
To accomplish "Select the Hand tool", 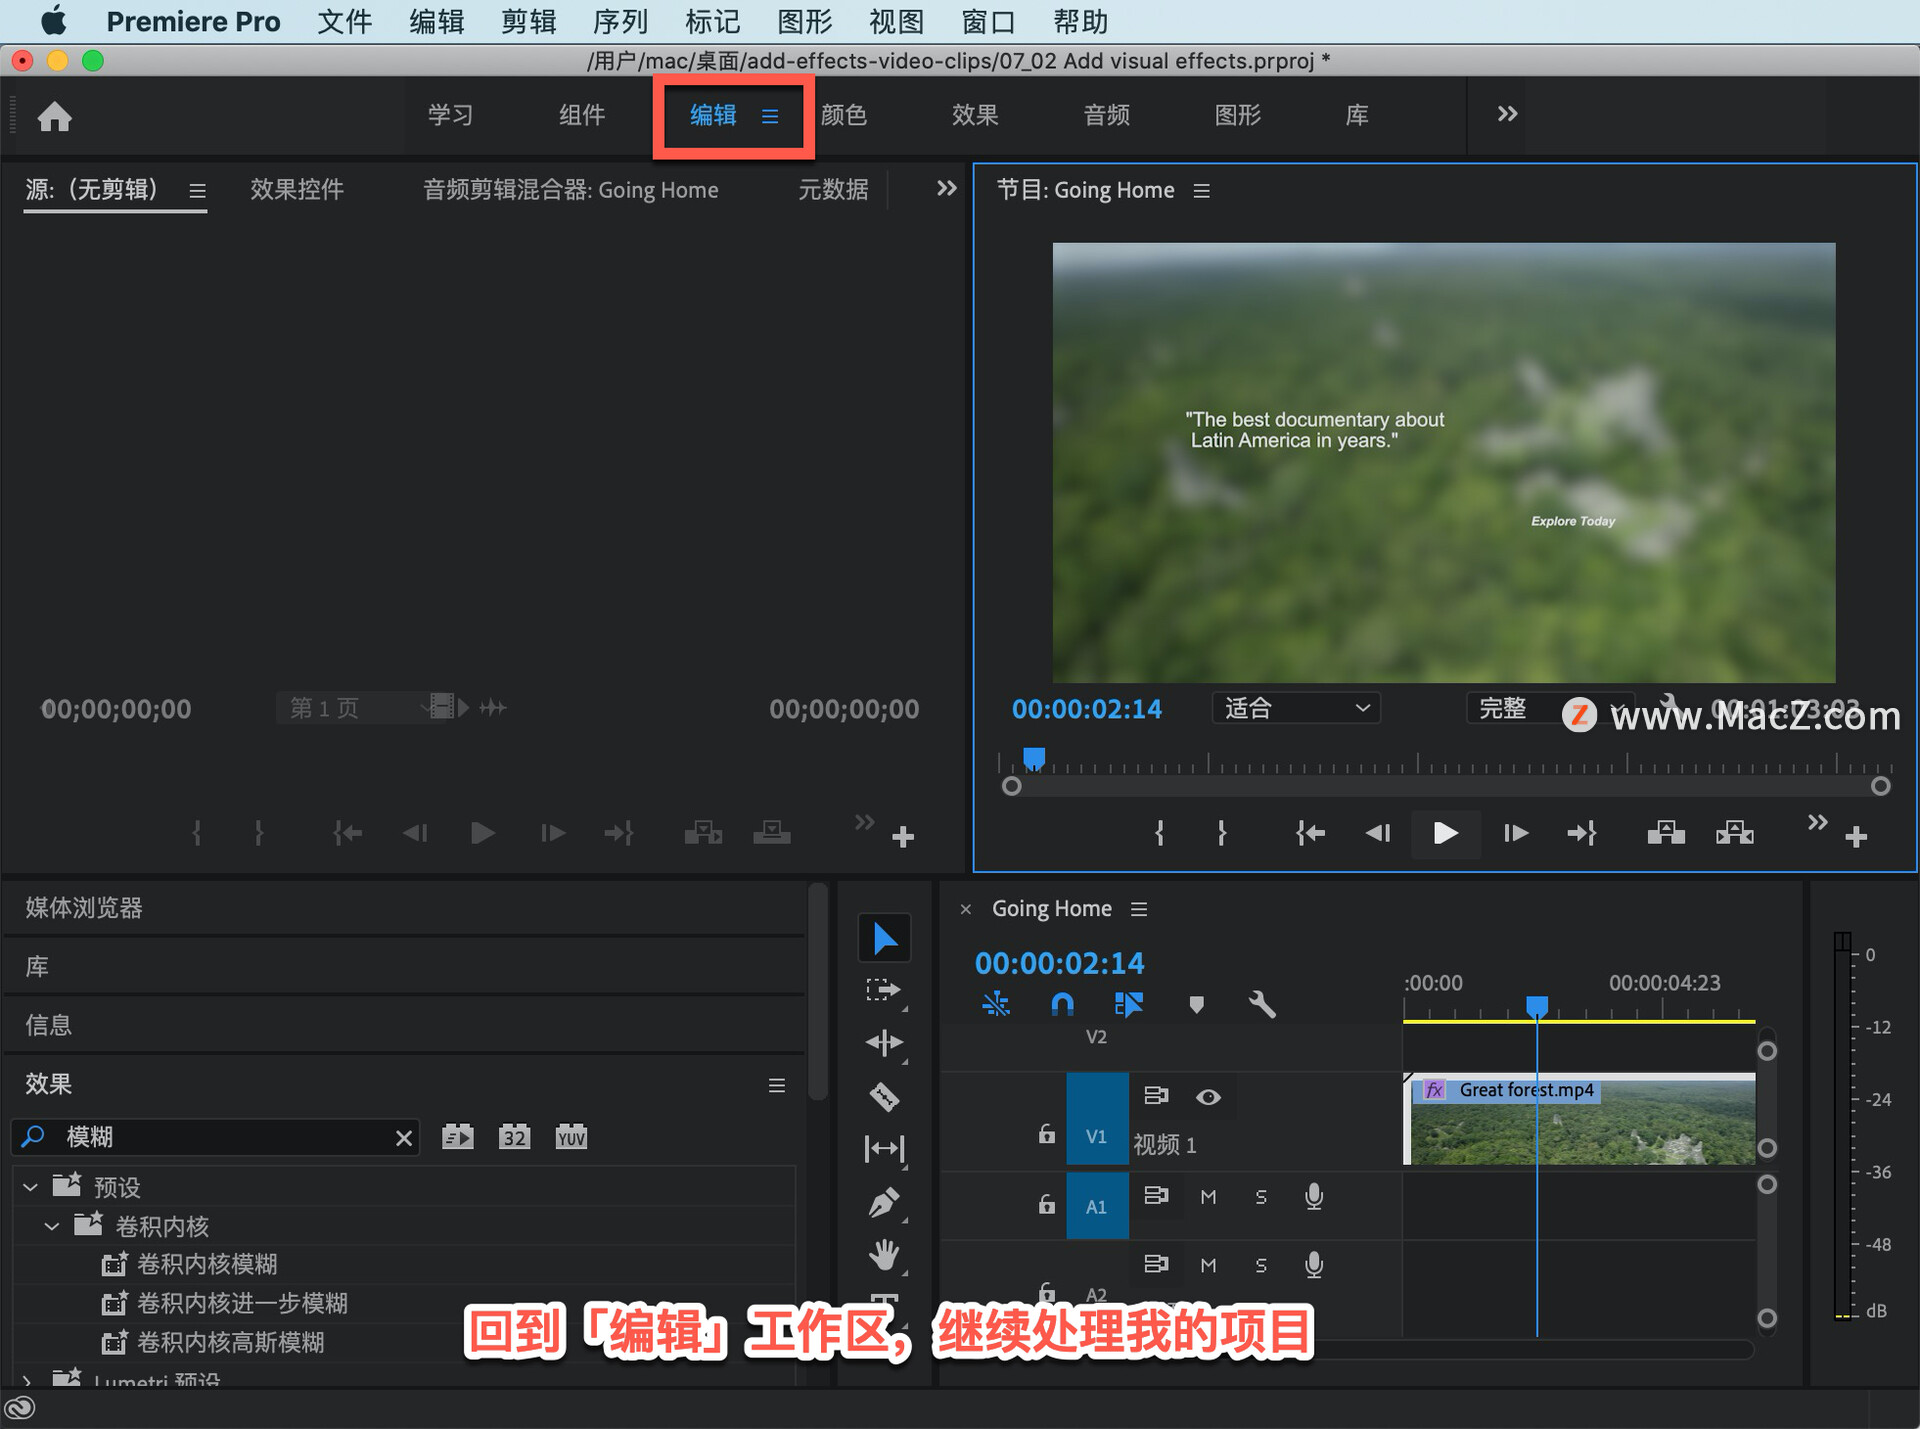I will pos(884,1254).
